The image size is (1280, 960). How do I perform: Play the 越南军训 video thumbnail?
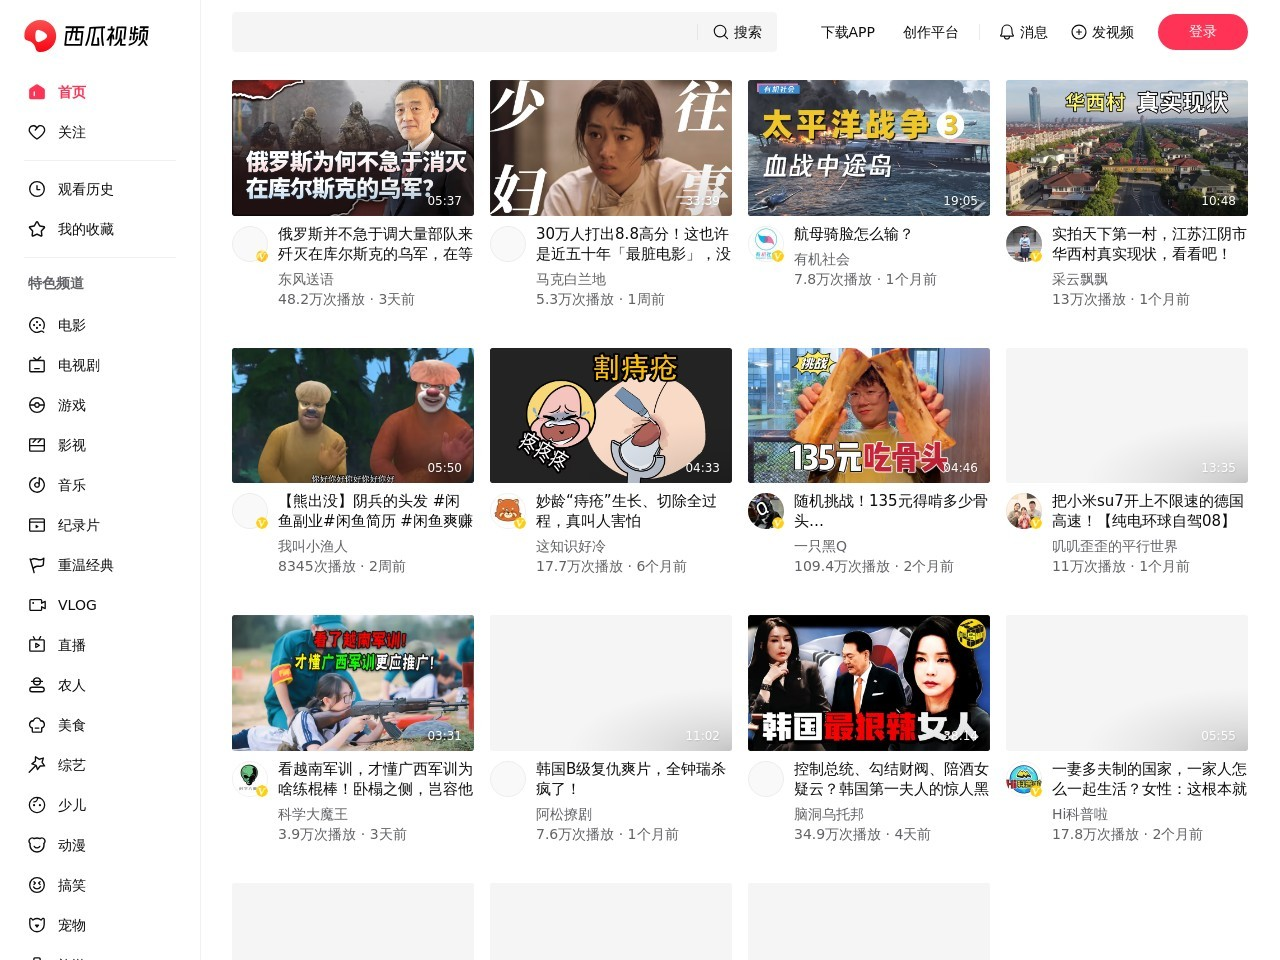pos(353,683)
